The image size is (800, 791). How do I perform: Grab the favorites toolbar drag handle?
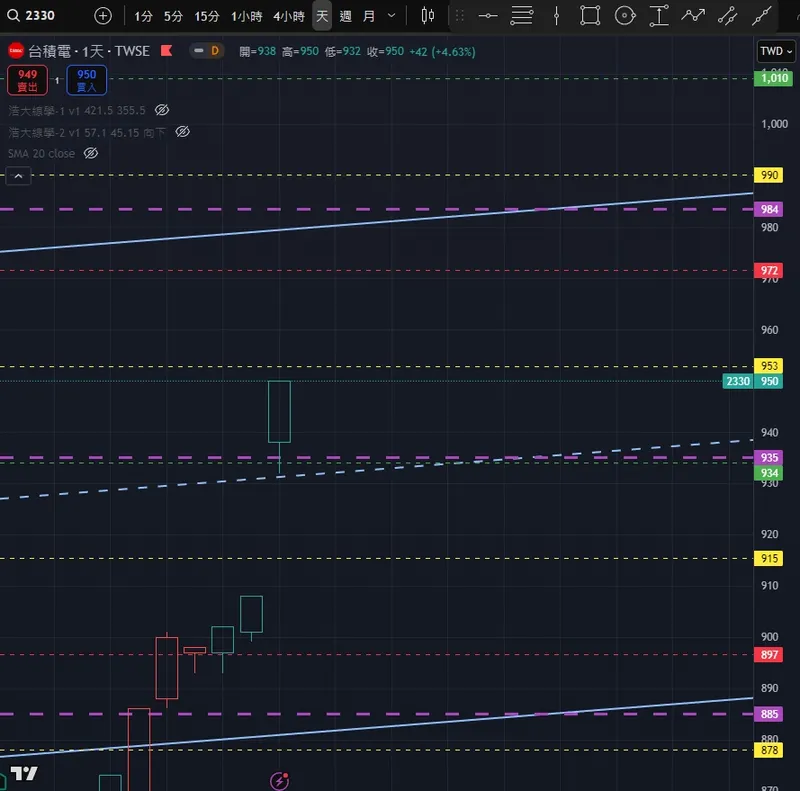tap(459, 16)
